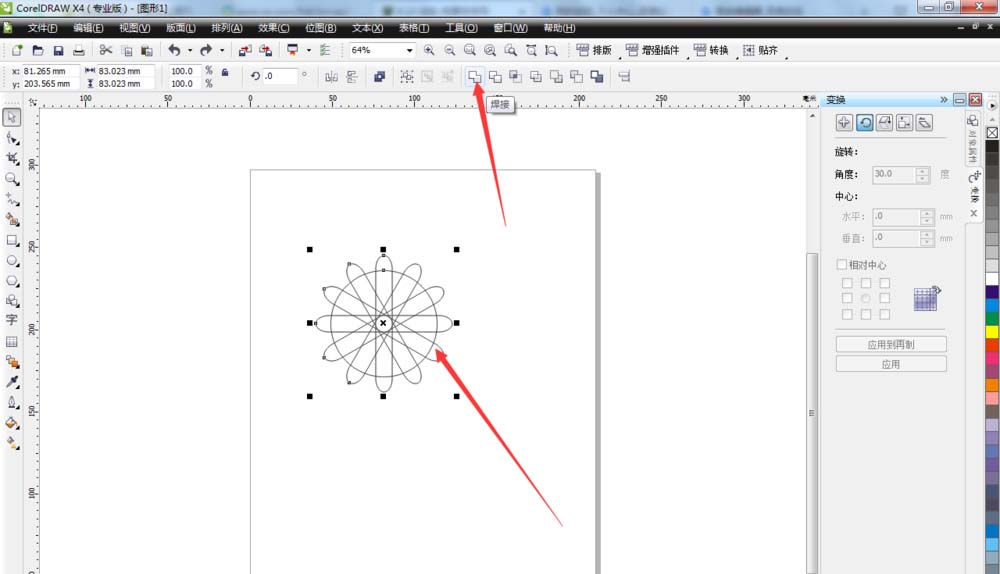1000x574 pixels.
Task: Check the top-right anchor point box
Action: tap(885, 283)
